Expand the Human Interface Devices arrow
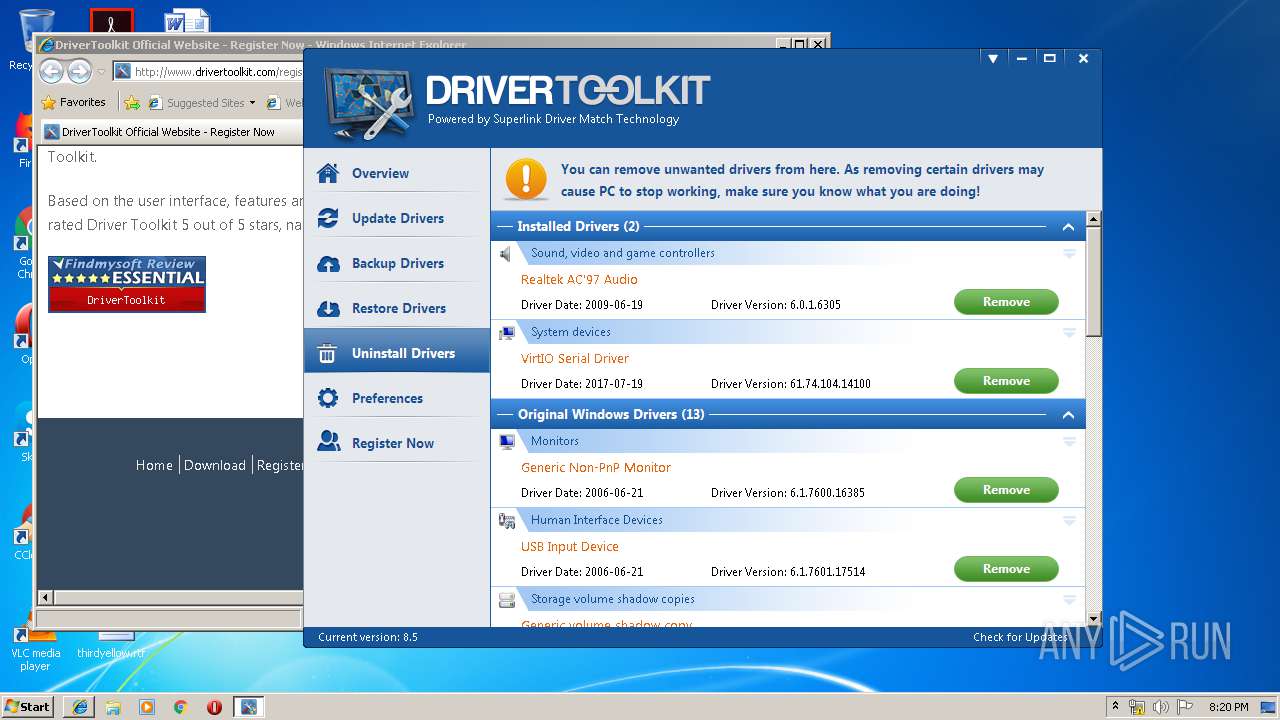This screenshot has width=1280, height=720. click(1069, 521)
